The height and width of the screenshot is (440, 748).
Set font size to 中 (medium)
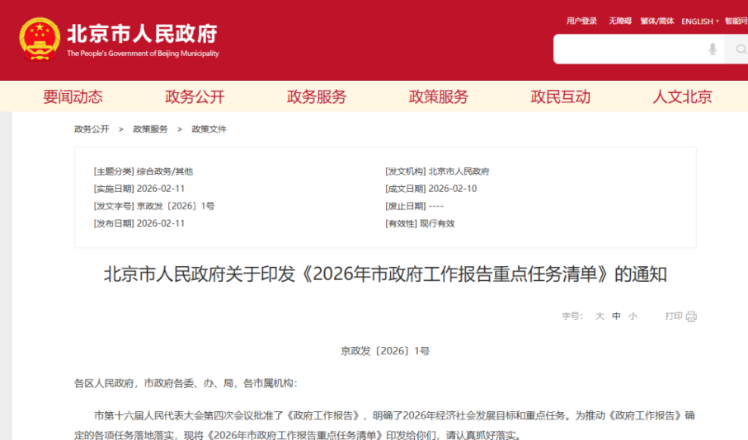617,316
